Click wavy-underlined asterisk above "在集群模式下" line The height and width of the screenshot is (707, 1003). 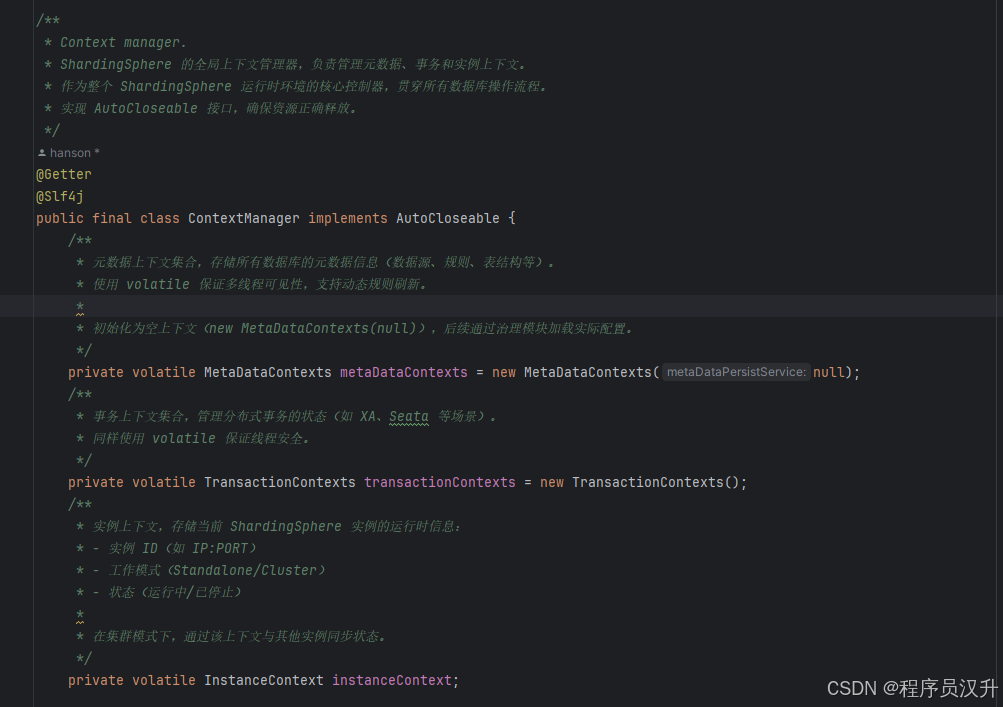[80, 616]
